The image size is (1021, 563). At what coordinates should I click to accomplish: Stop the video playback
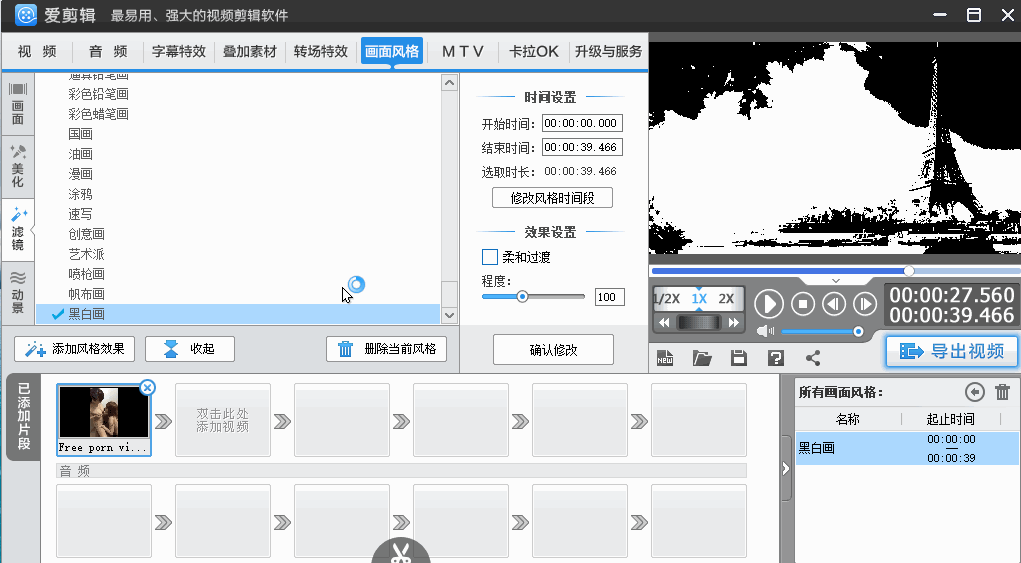(803, 304)
